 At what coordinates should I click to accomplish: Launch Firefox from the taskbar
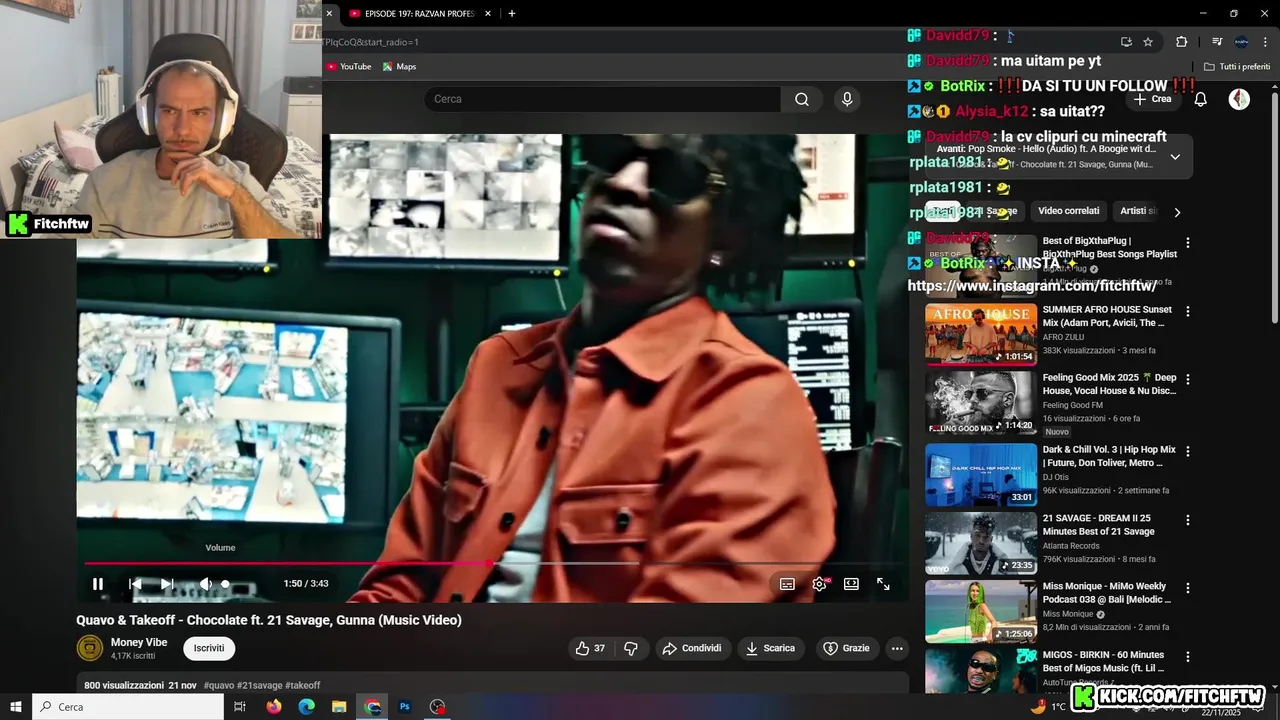point(274,707)
